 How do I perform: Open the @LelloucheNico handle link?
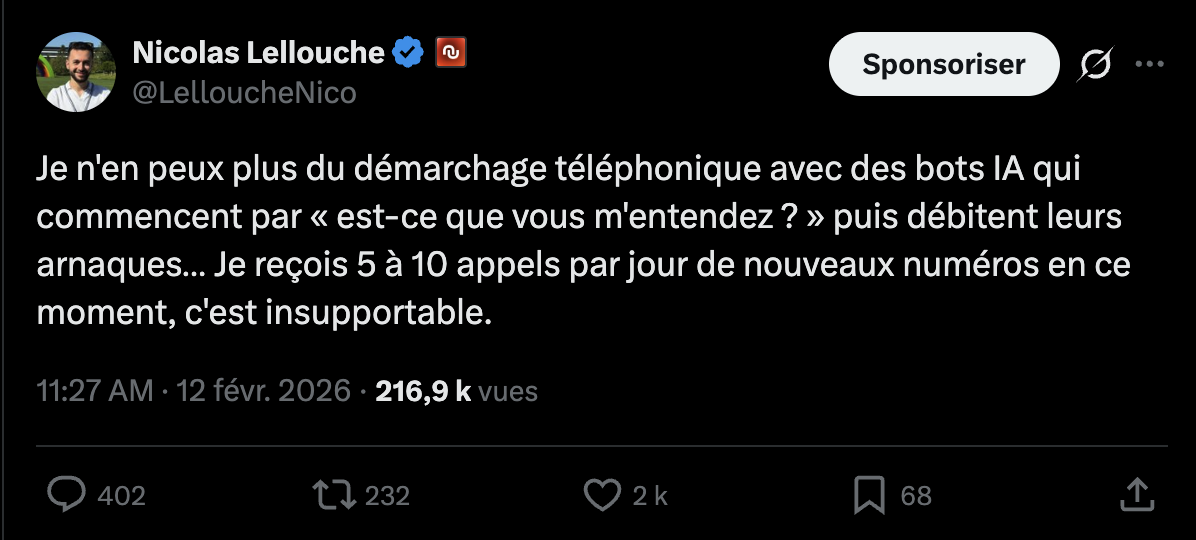click(245, 93)
